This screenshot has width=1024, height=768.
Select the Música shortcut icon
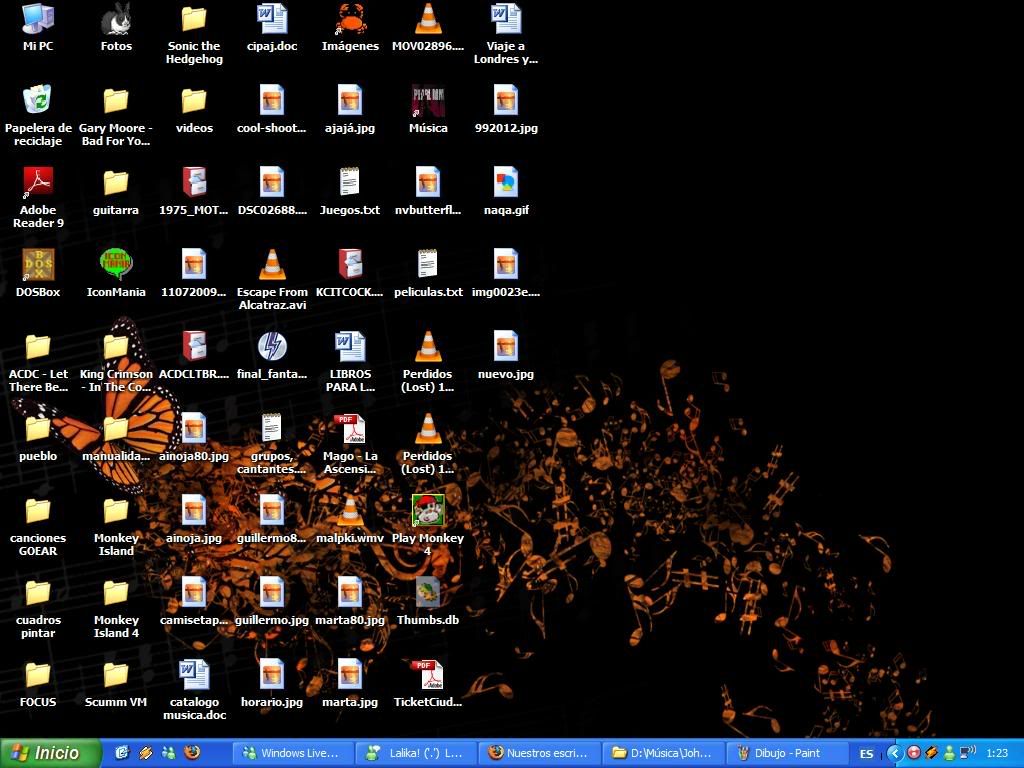coord(428,101)
